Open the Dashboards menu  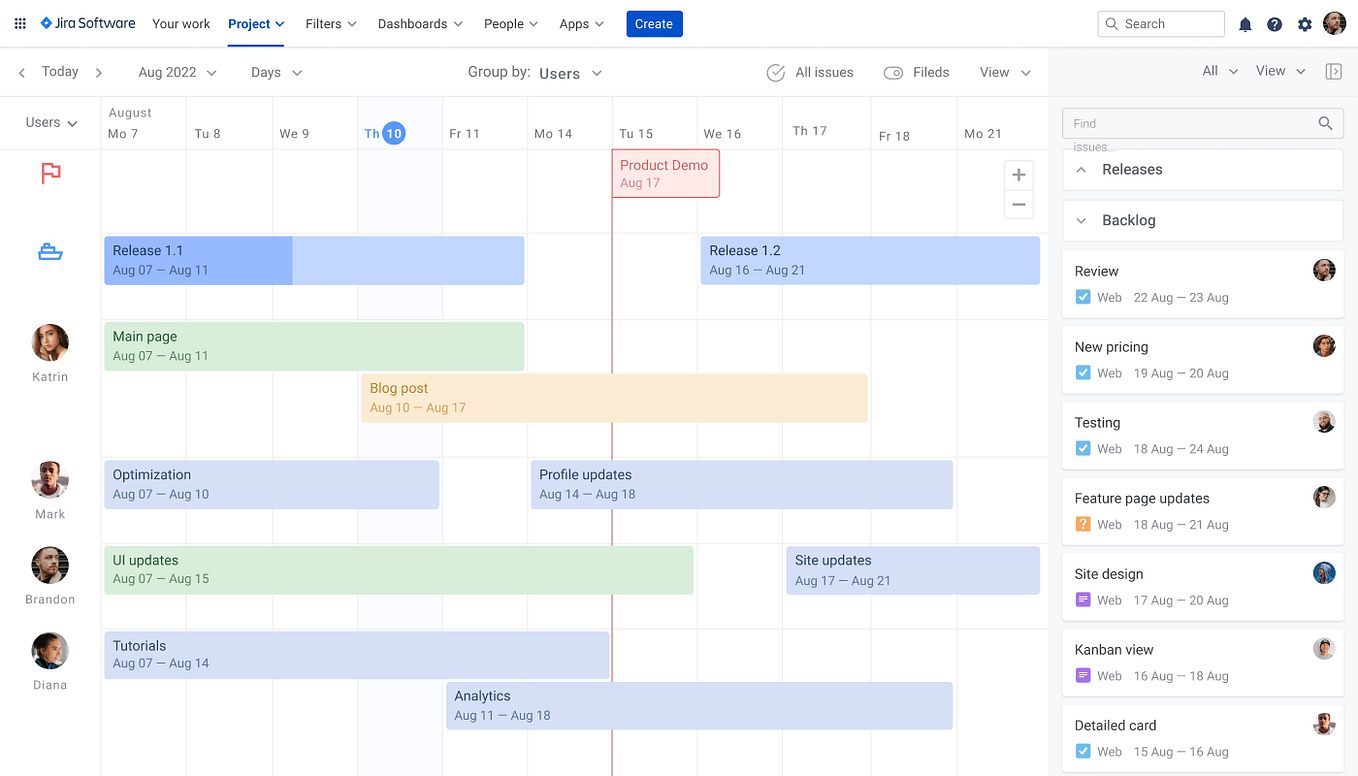click(x=419, y=23)
